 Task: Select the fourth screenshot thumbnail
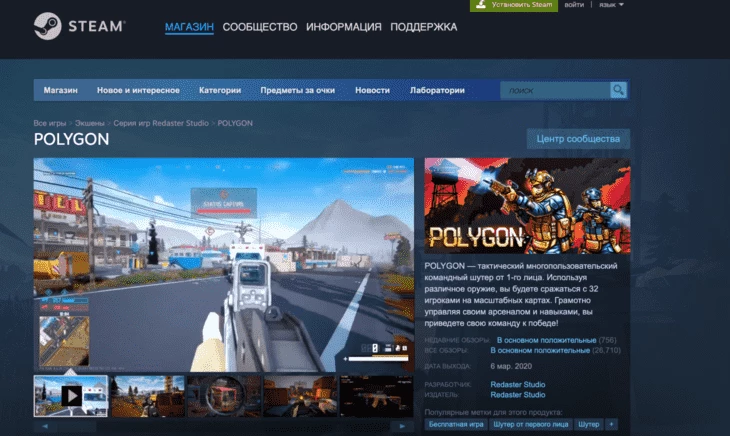click(x=300, y=396)
